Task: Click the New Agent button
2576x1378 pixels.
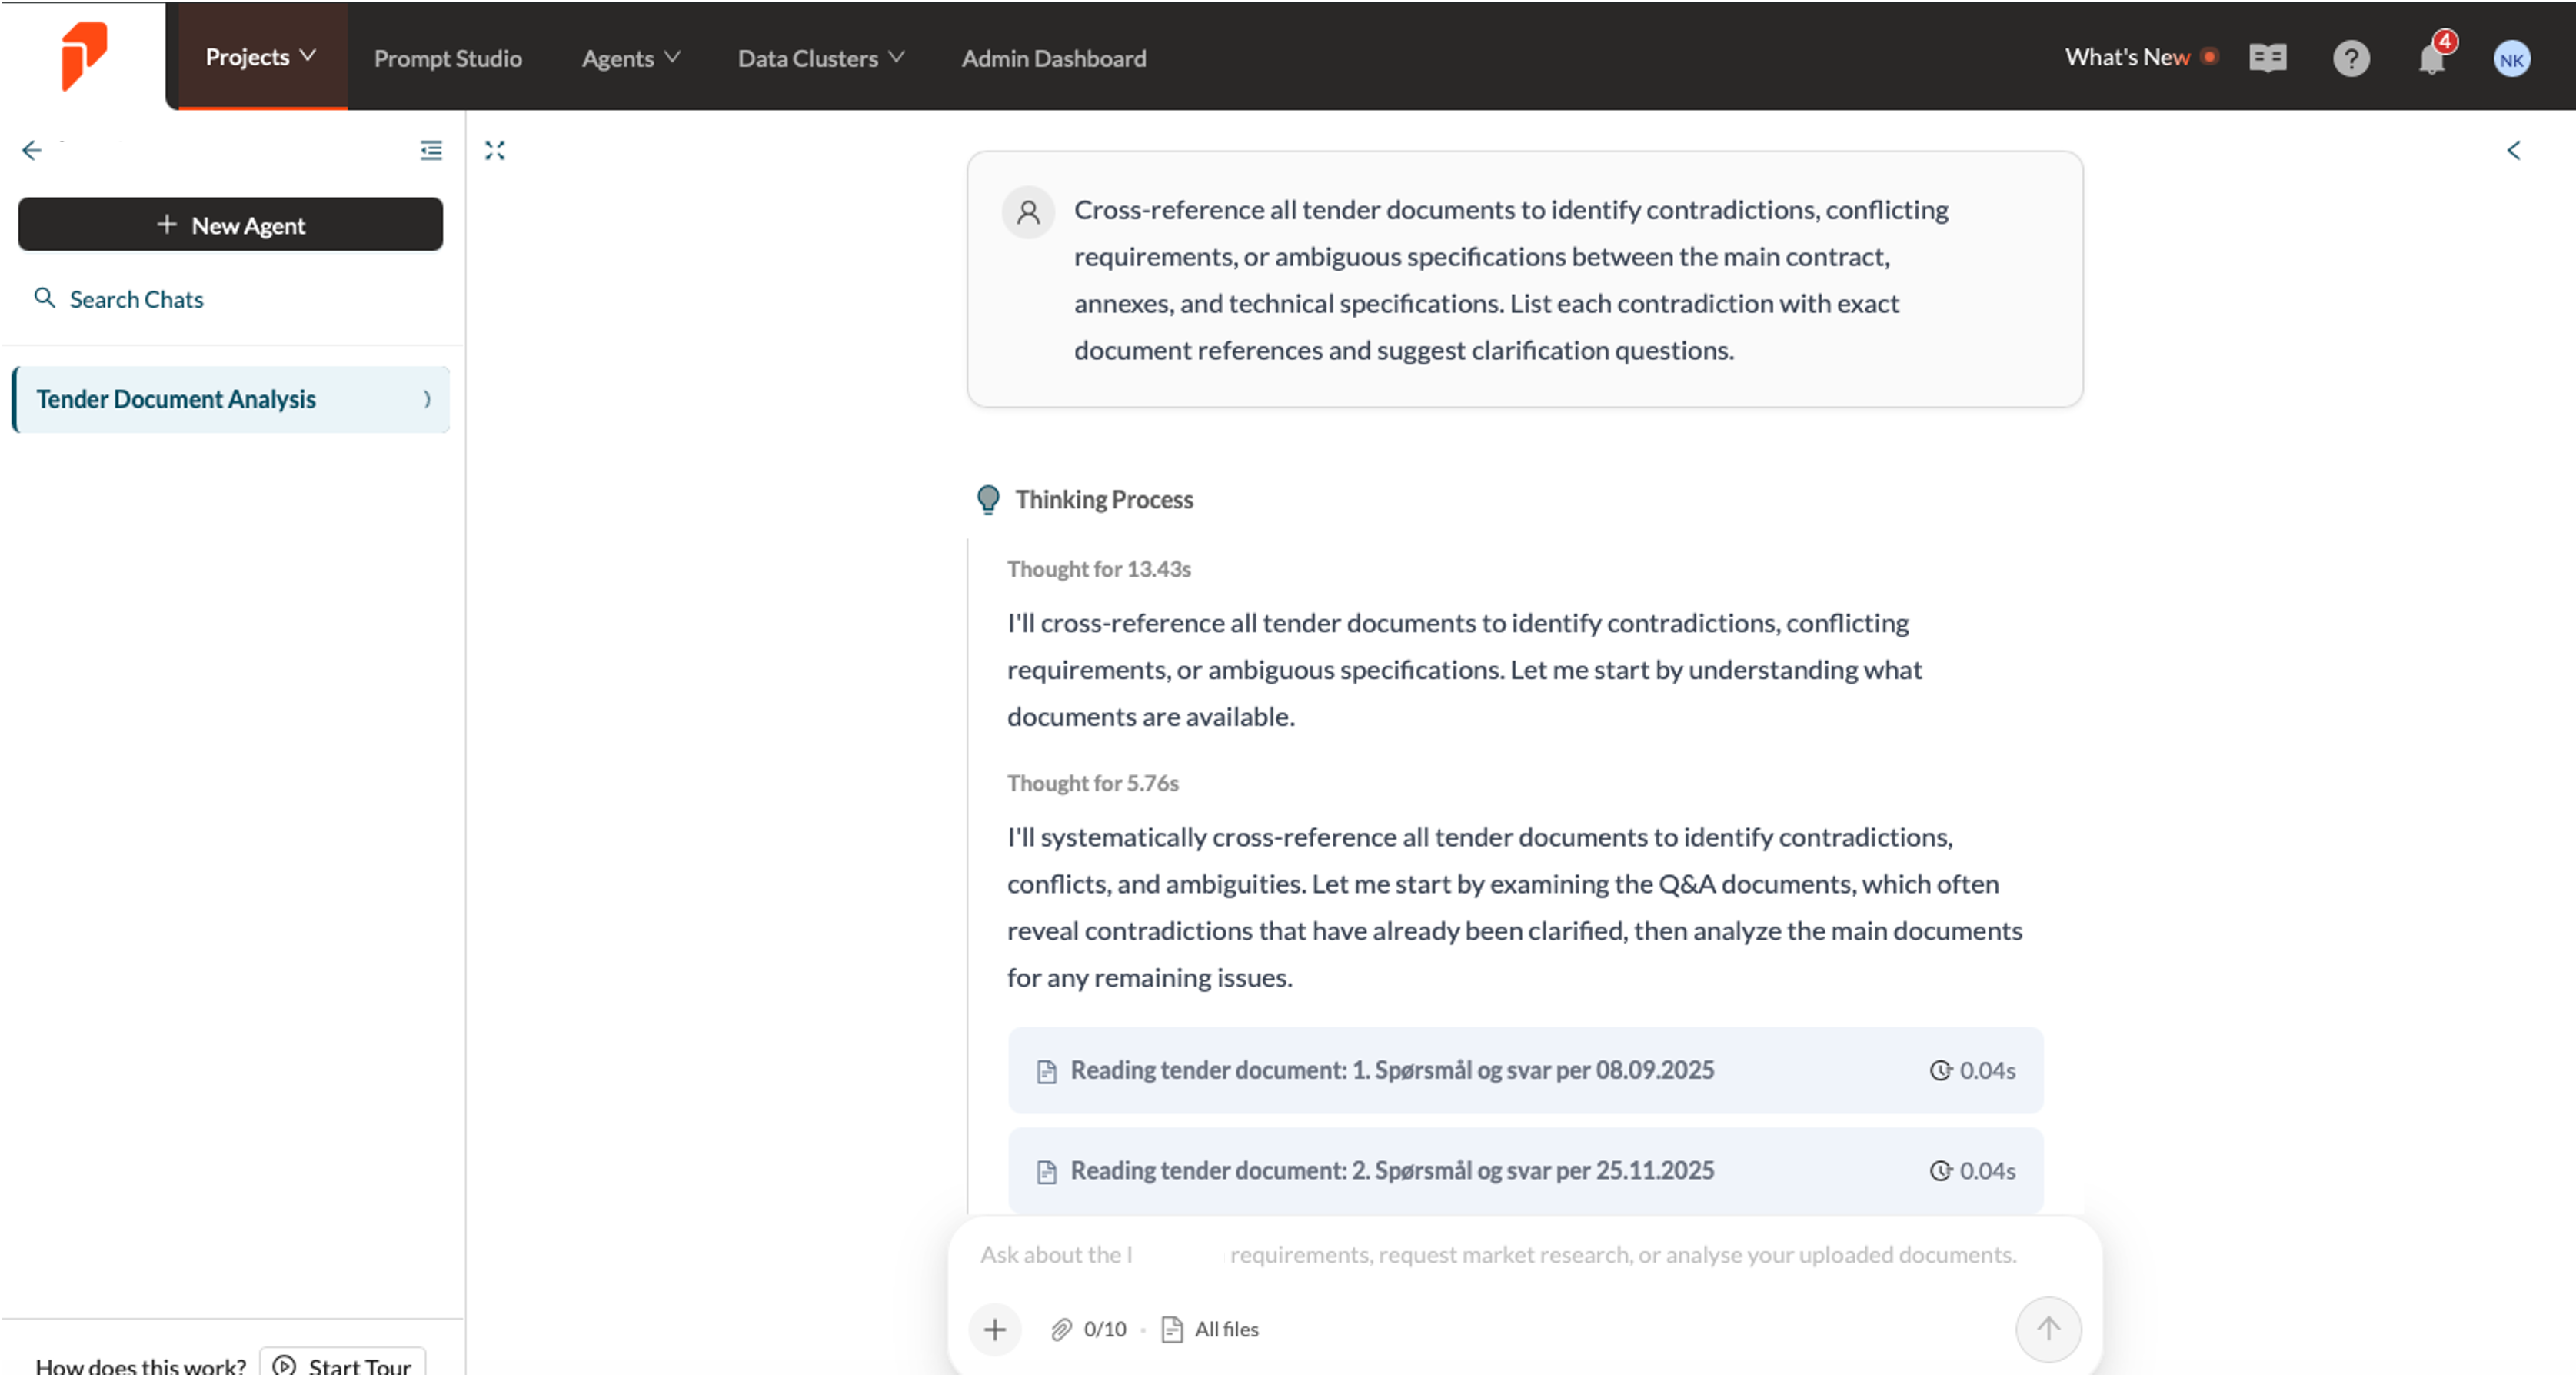Action: 230,225
